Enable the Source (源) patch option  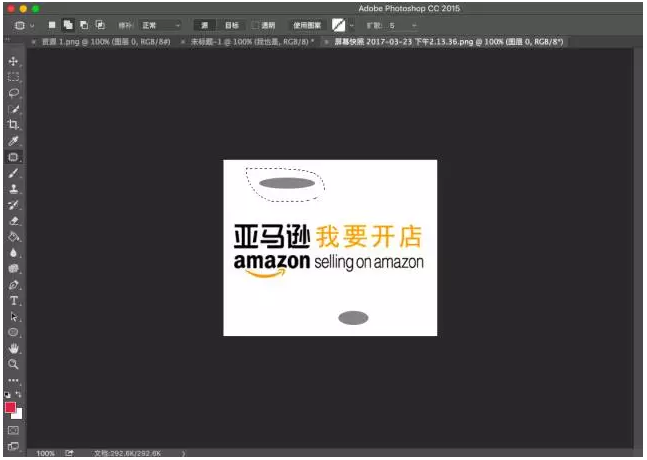[204, 26]
